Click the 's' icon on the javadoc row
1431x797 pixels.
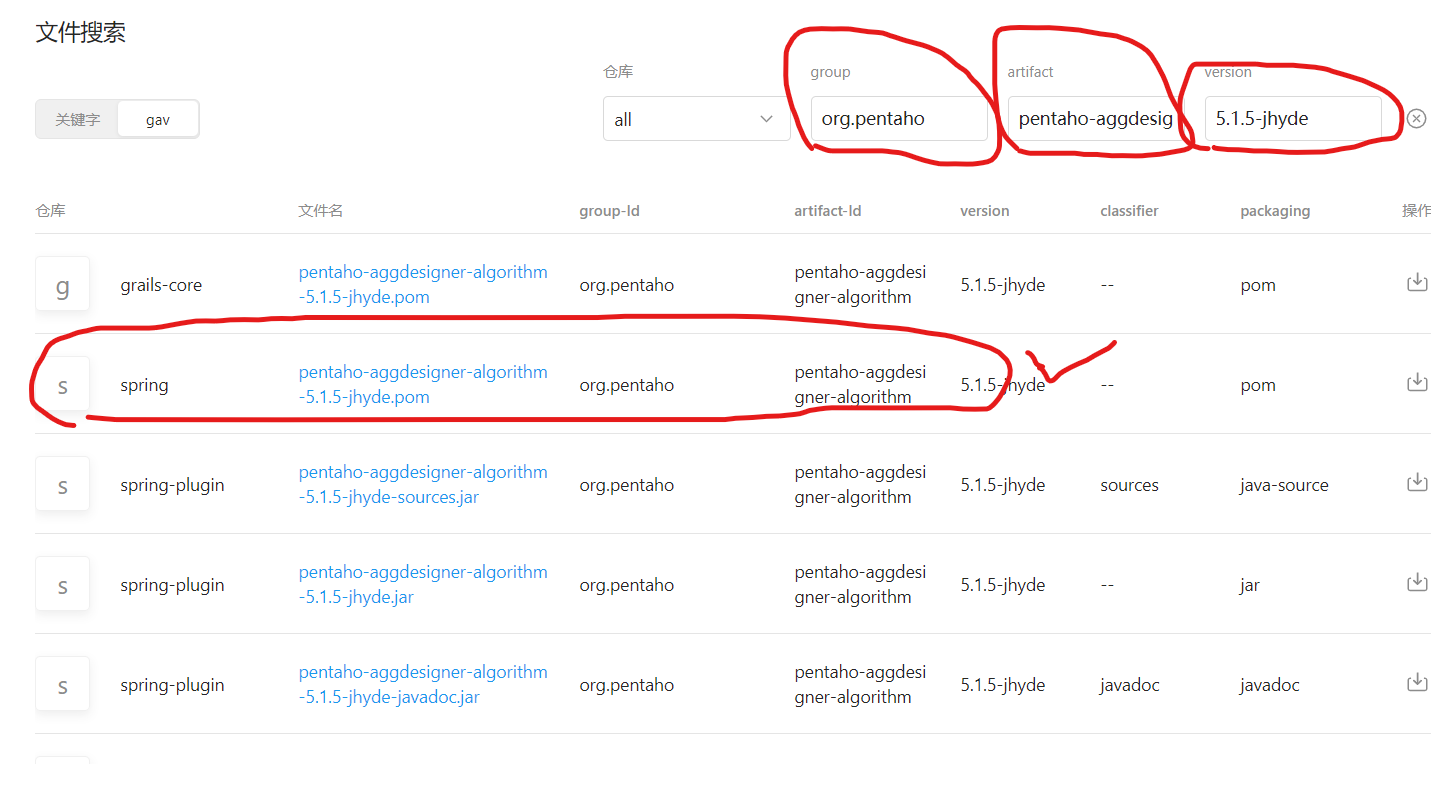[62, 683]
